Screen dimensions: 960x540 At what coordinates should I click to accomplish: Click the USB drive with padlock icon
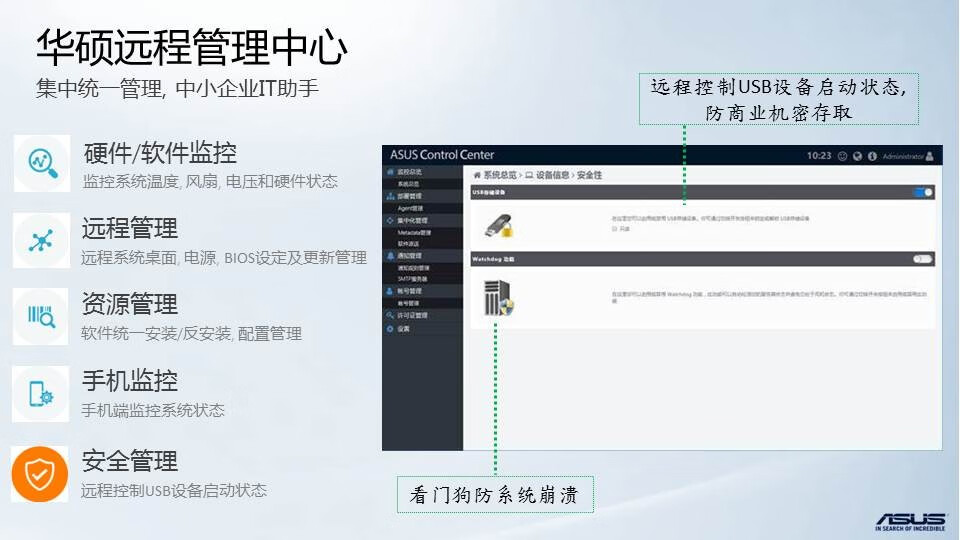pos(499,226)
